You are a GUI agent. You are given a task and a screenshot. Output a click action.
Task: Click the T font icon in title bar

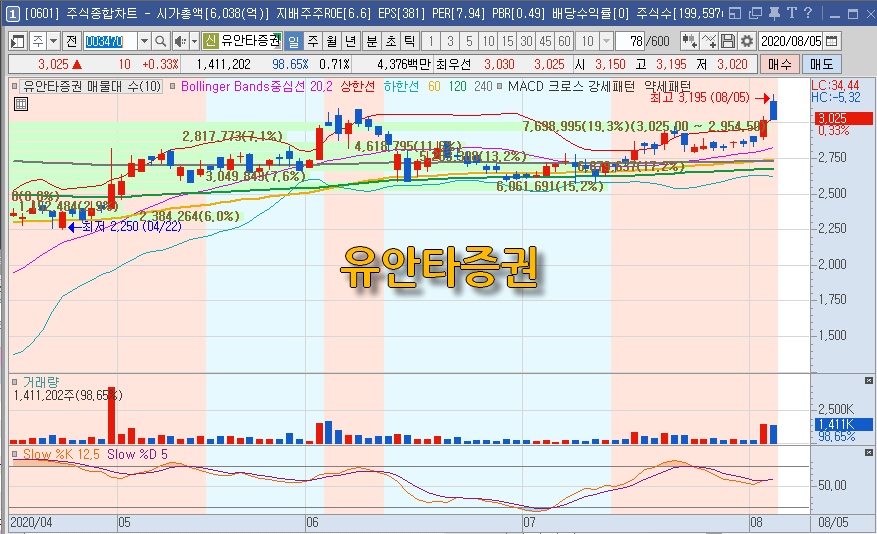791,13
